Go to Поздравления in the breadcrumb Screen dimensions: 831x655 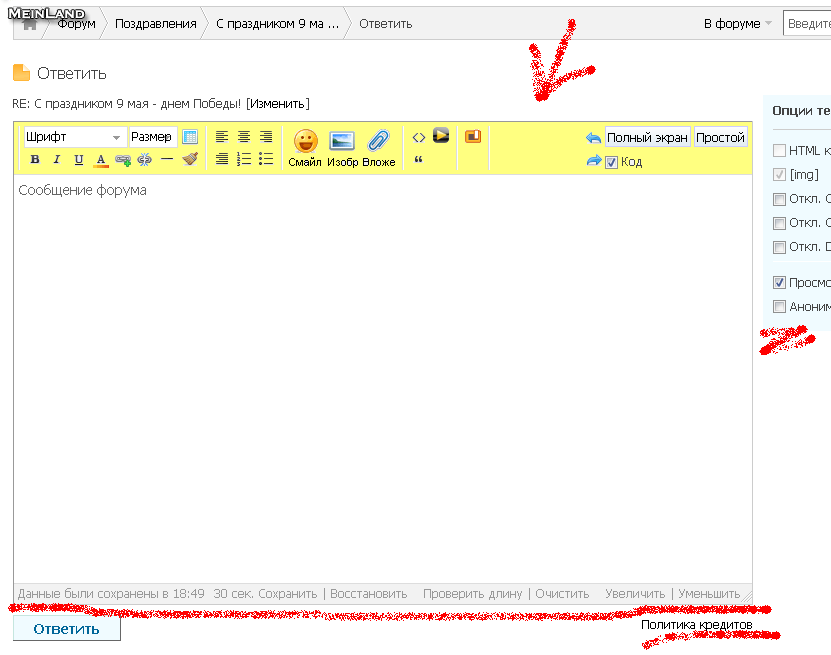[155, 23]
